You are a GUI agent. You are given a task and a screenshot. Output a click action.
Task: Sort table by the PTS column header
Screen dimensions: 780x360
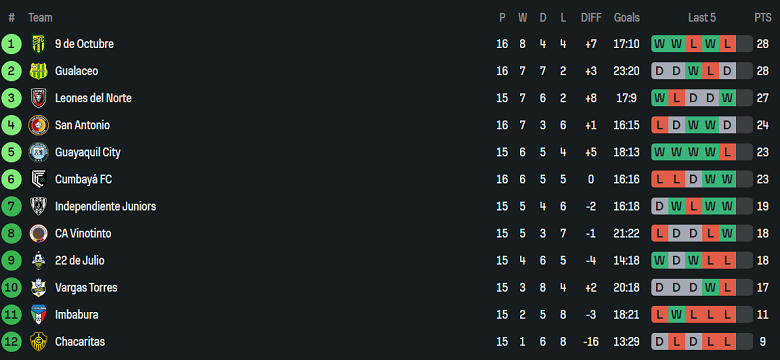pyautogui.click(x=763, y=18)
